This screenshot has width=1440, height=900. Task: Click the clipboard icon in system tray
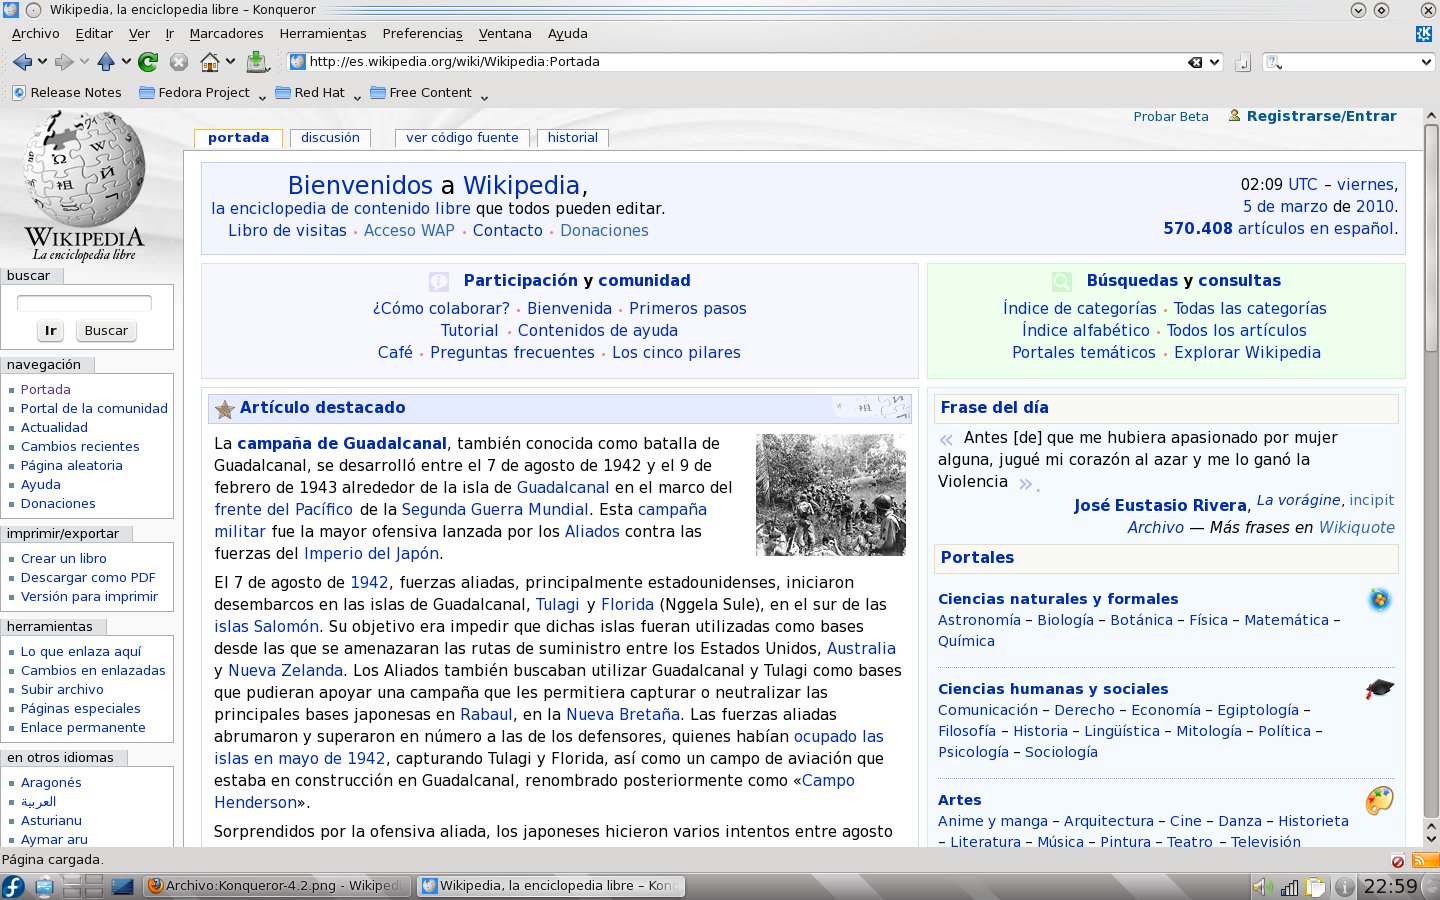pyautogui.click(x=1316, y=886)
